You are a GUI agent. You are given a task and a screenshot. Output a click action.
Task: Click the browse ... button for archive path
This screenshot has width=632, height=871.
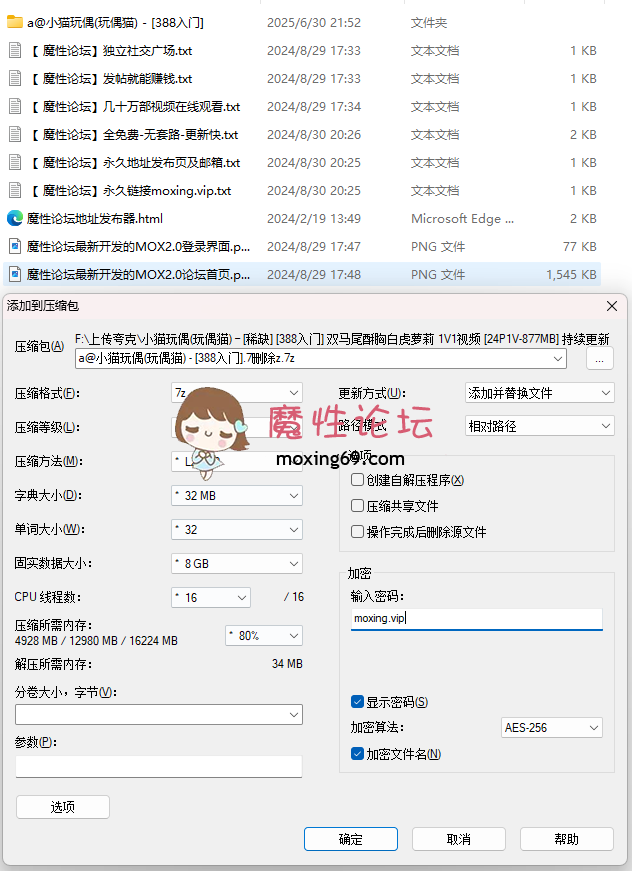(x=600, y=359)
